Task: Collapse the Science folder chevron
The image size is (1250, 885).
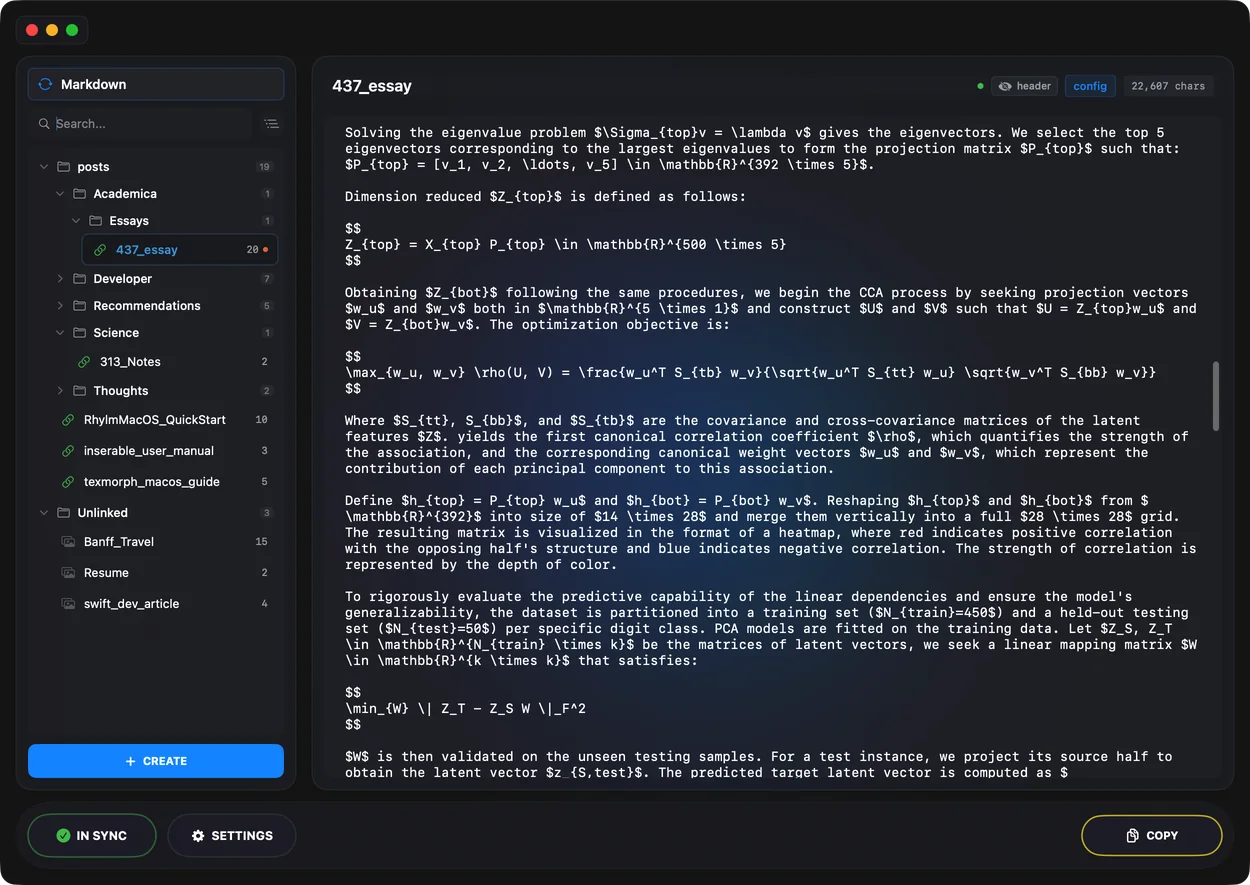Action: 60,333
